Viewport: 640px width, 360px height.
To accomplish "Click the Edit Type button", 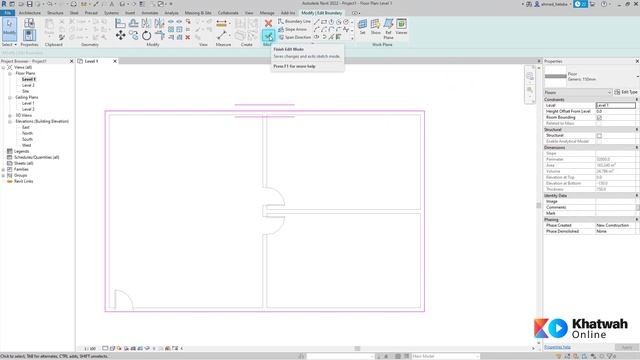I will 626,92.
